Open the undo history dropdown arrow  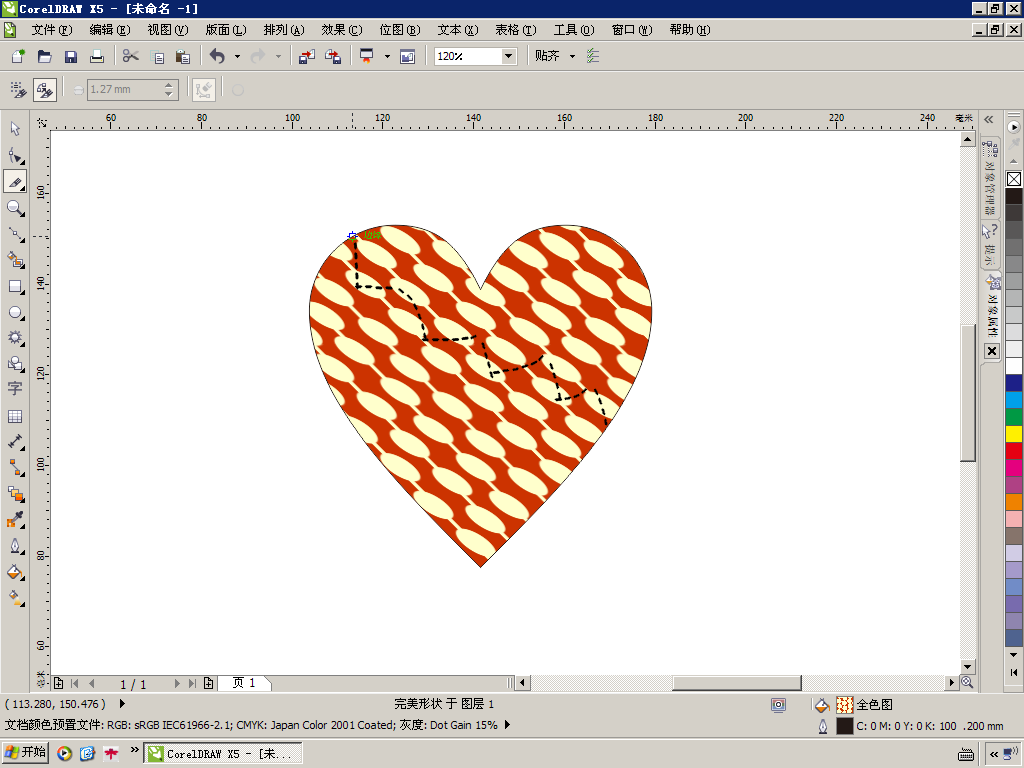(x=237, y=56)
